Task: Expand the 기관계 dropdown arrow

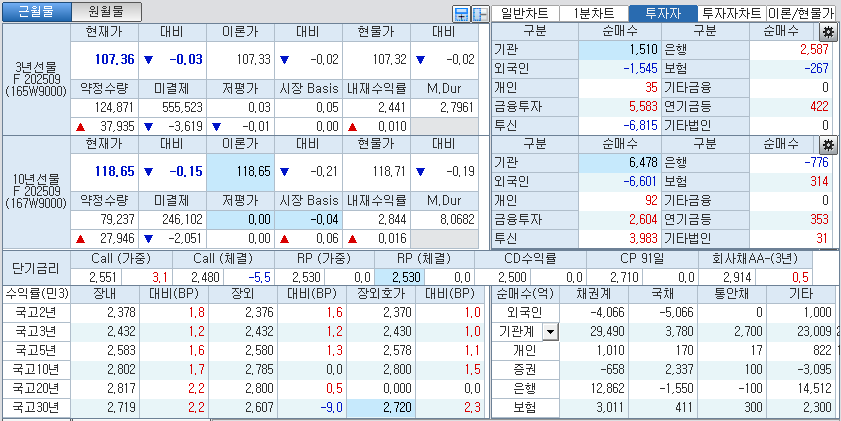Action: [550, 333]
